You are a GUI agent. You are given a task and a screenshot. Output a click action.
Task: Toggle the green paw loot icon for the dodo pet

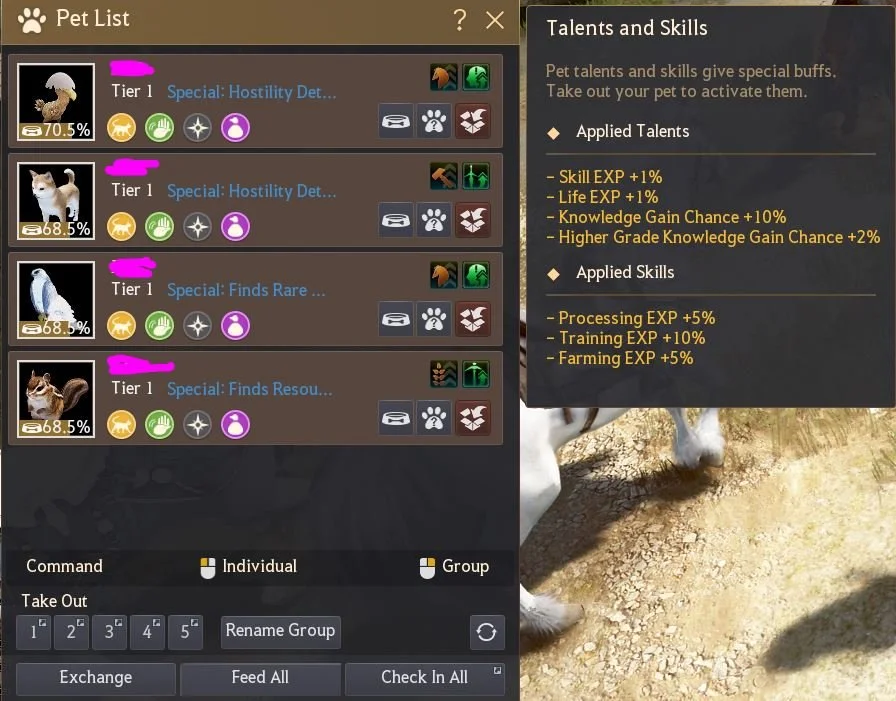click(159, 127)
